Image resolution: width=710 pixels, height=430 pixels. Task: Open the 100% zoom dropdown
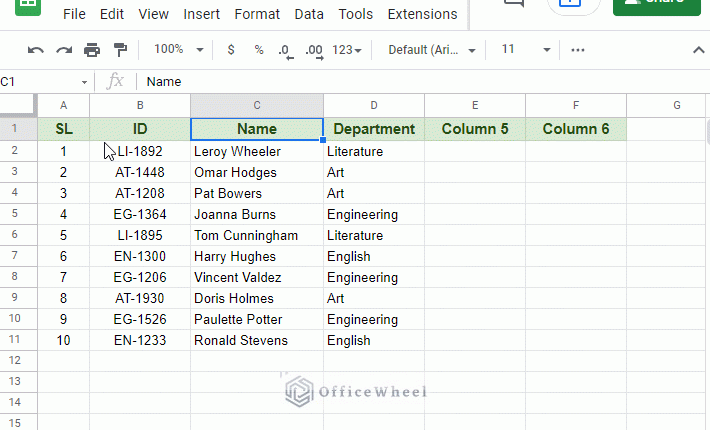(x=179, y=49)
